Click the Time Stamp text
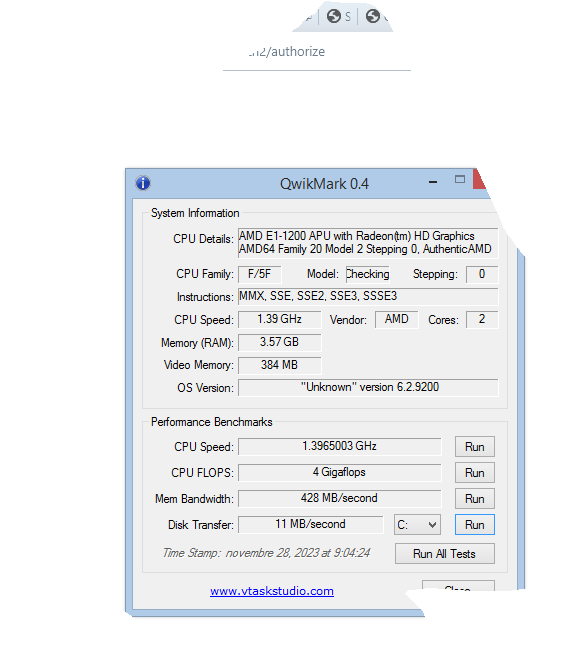The image size is (586, 657). [x=266, y=553]
